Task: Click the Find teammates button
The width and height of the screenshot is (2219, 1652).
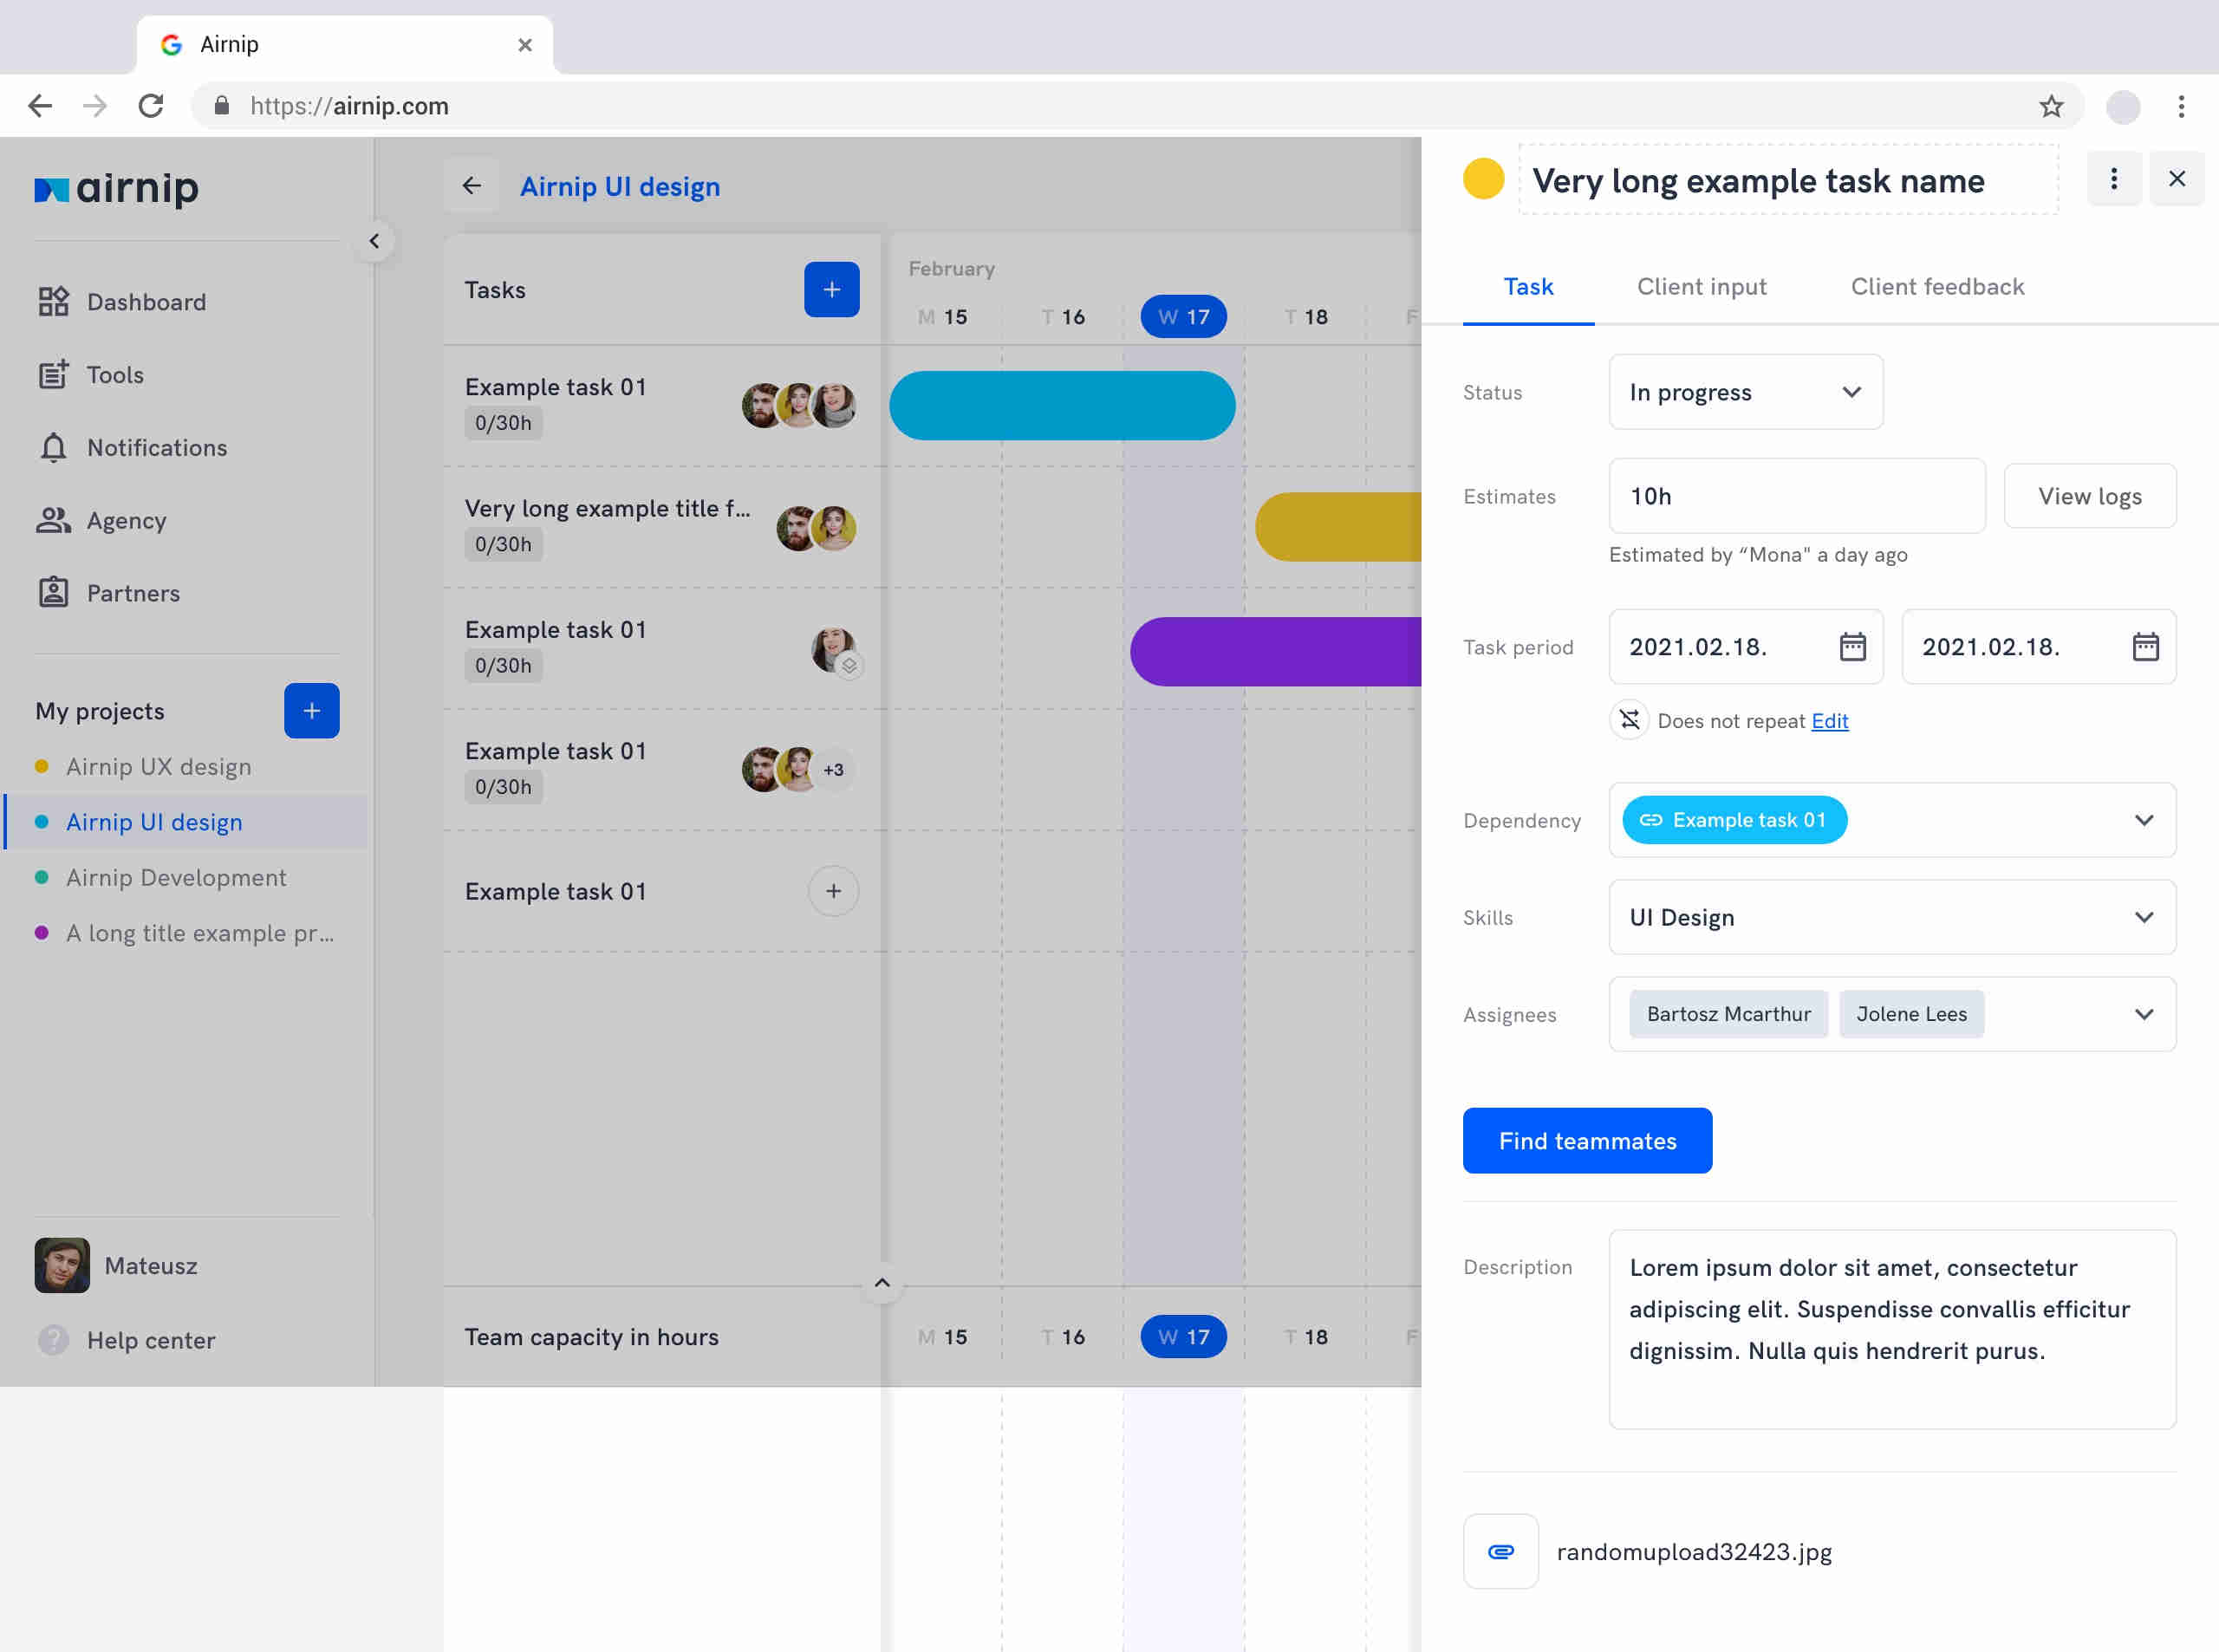Action: 1587,1141
